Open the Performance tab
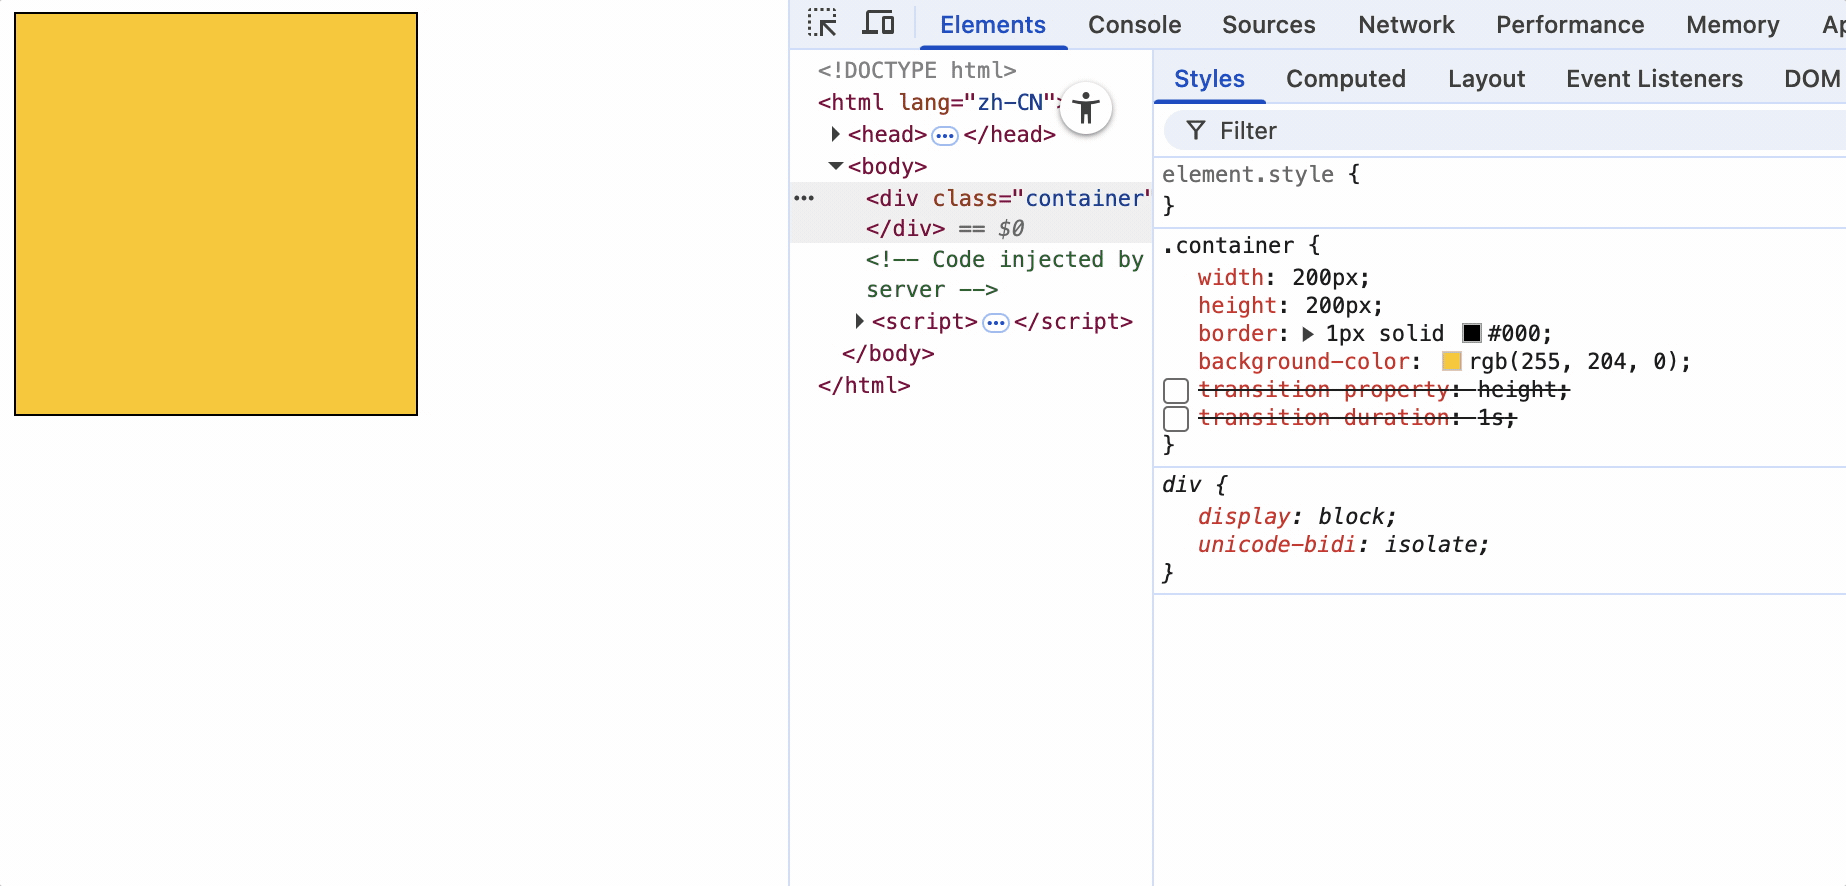Viewport: 1846px width, 886px height. click(1570, 25)
